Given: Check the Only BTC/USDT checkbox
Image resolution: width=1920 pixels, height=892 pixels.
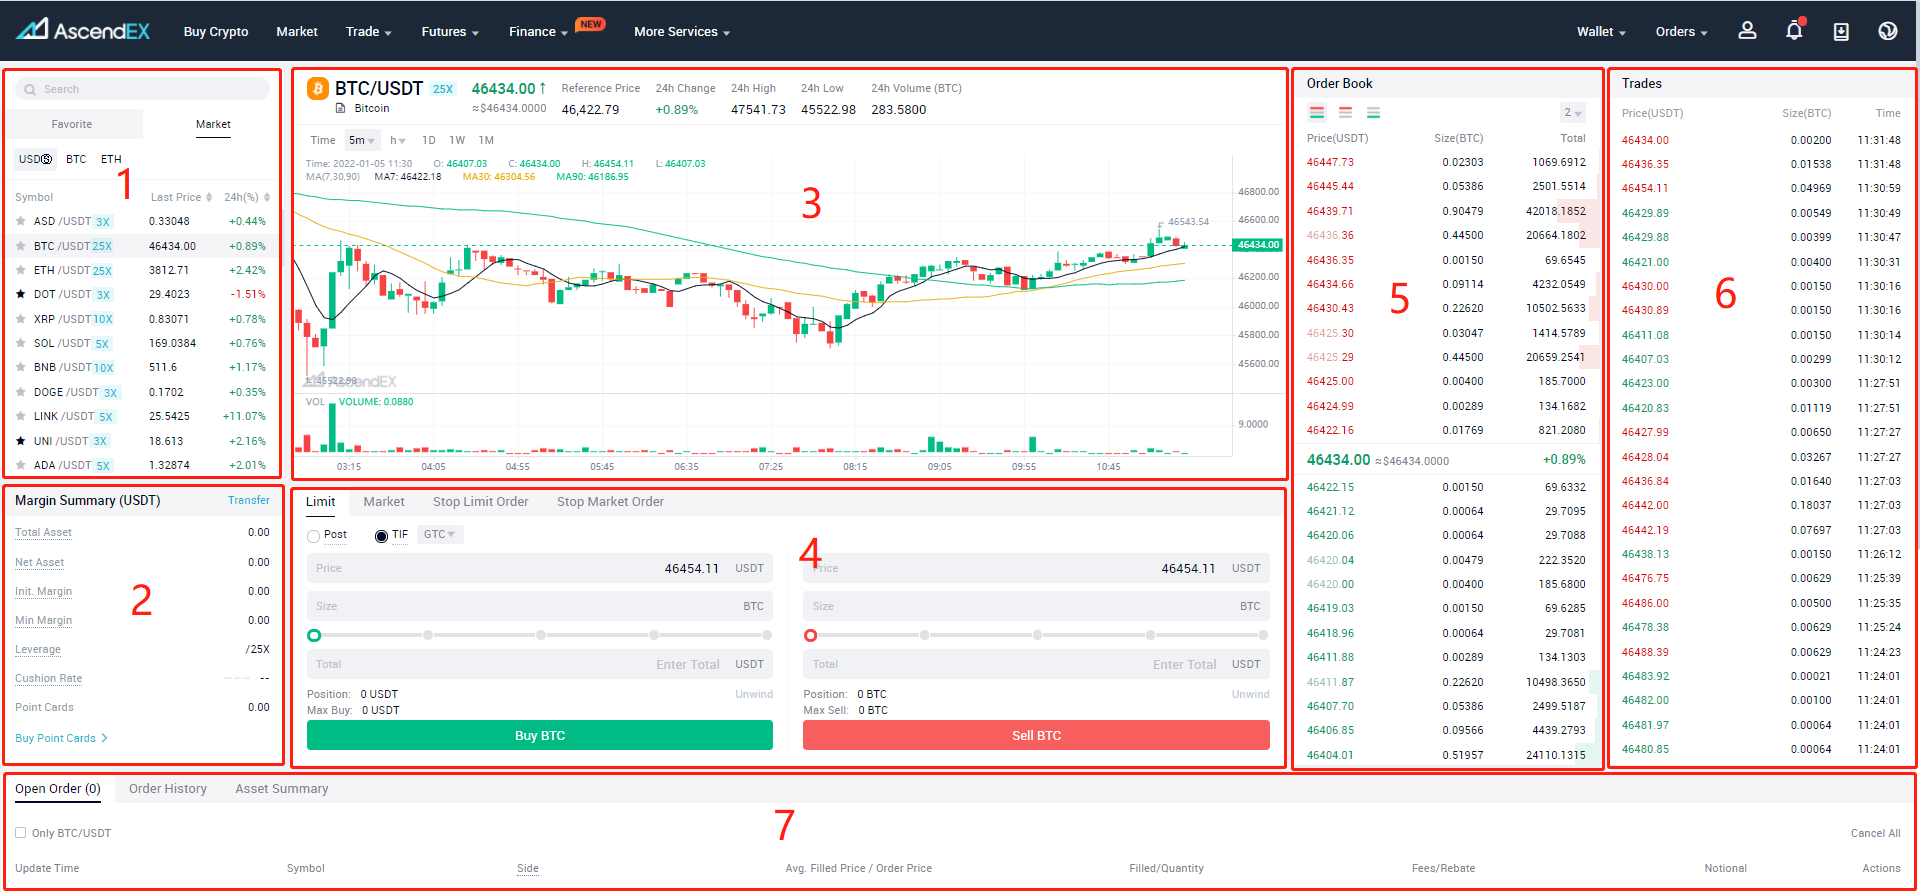Looking at the screenshot, I should click(x=20, y=832).
